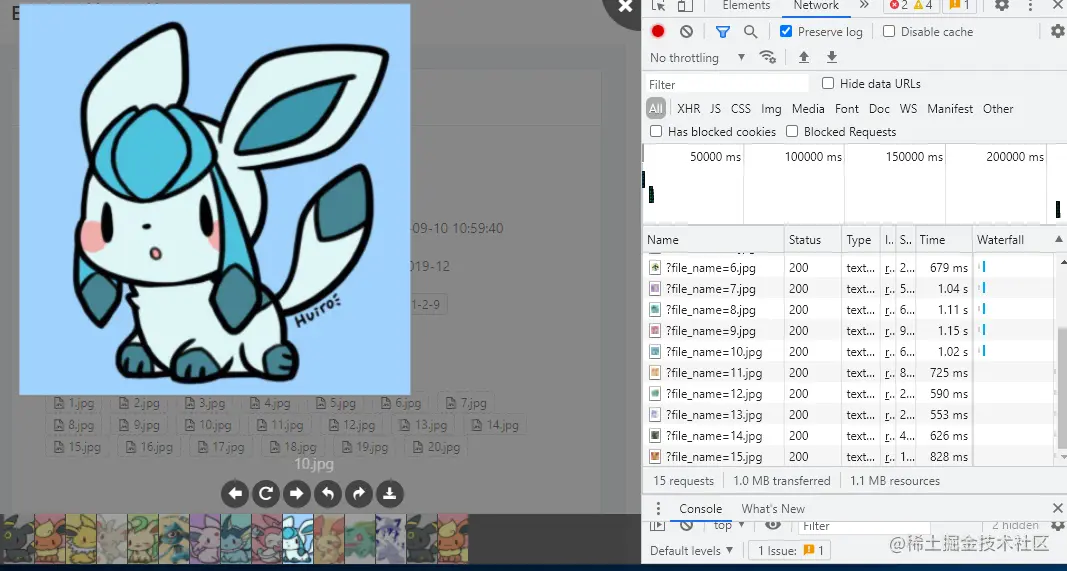This screenshot has height=571, width=1067.
Task: Click the 1 Issue button
Action: point(789,550)
